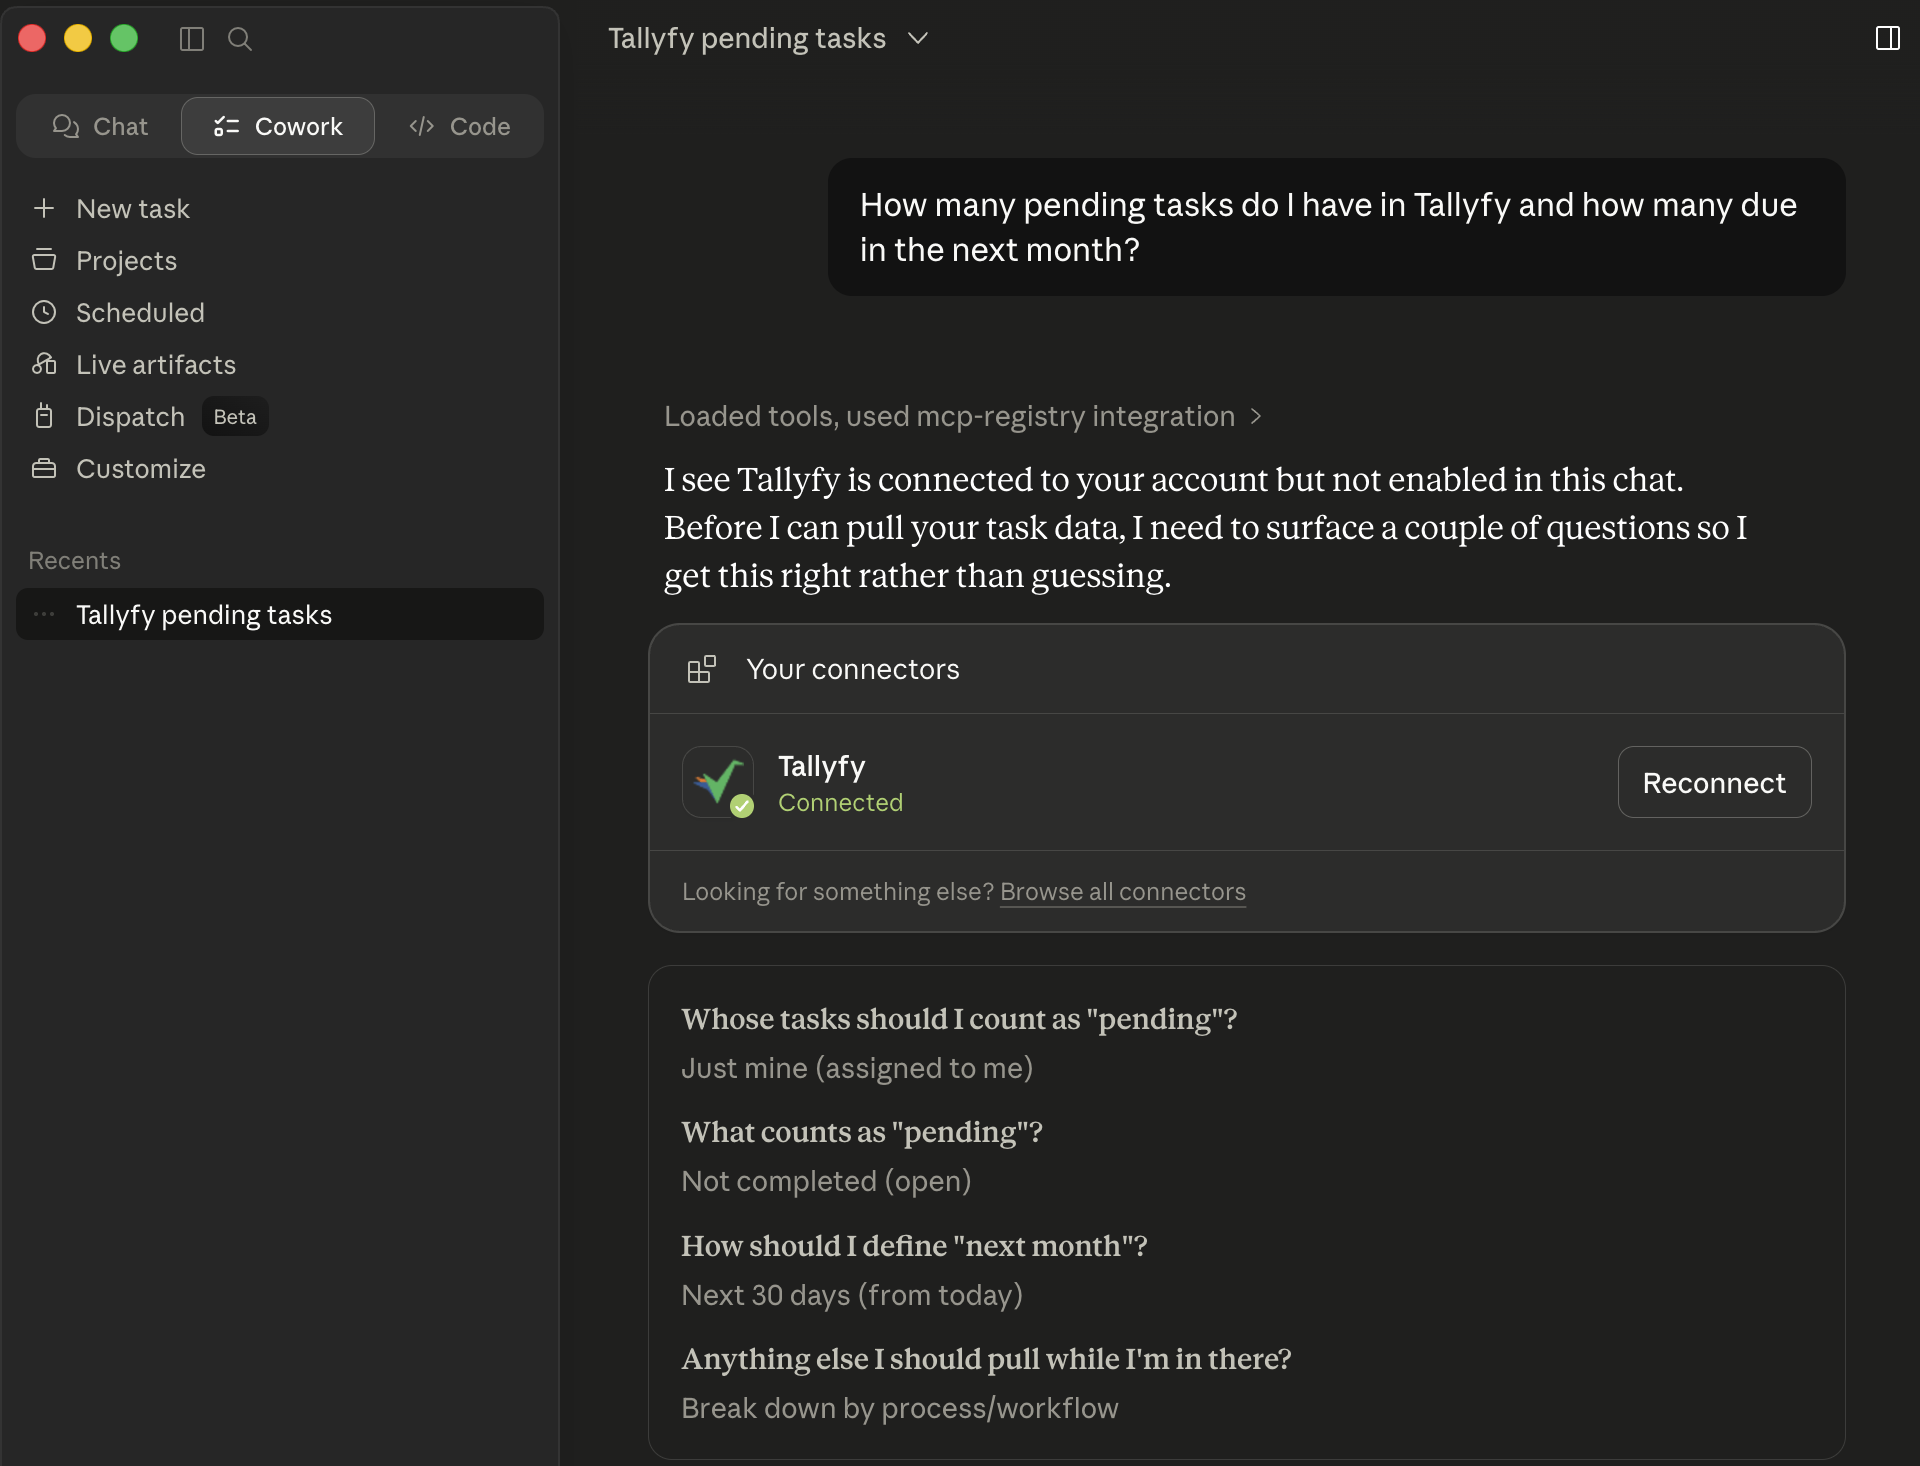Viewport: 1920px width, 1466px height.
Task: Open the Tallyfy pending tasks title dropdown
Action: coord(768,38)
